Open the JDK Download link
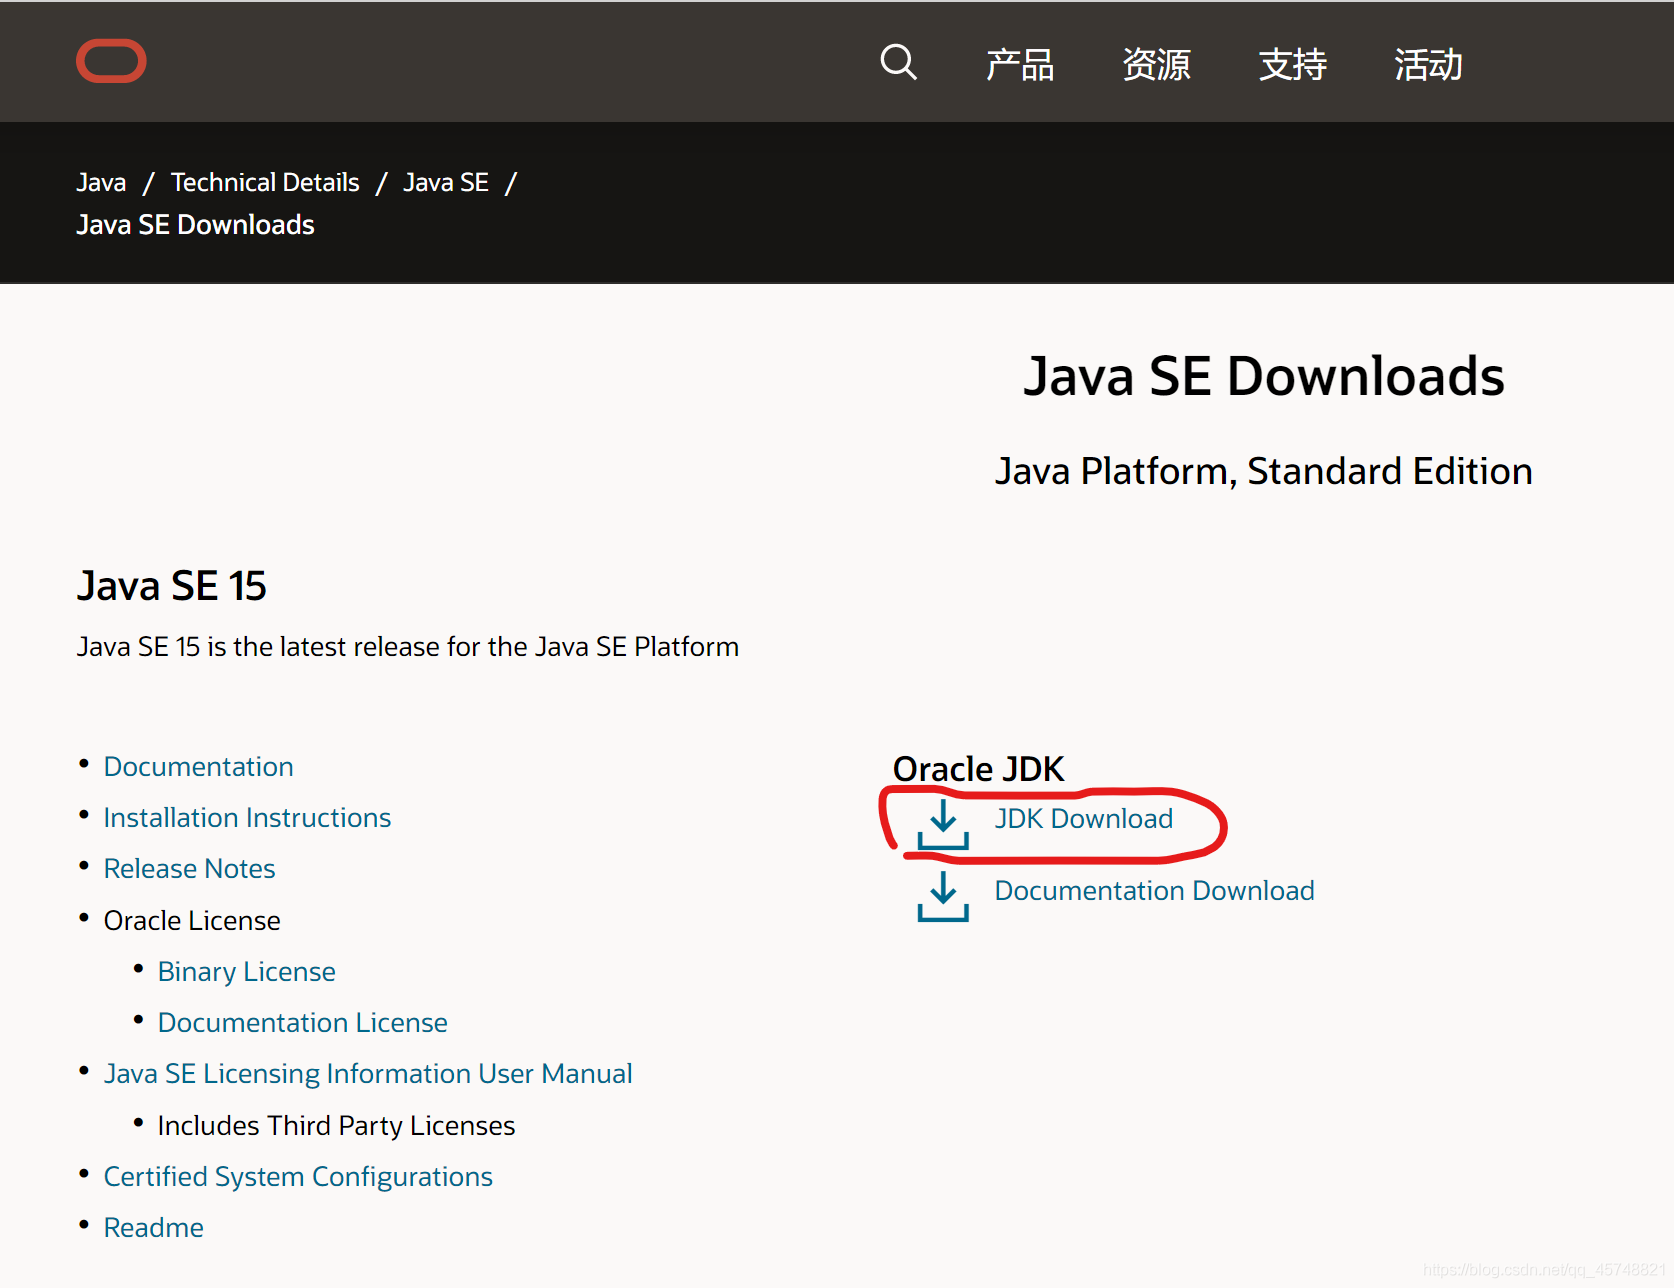This screenshot has height=1288, width=1674. pos(1083,818)
